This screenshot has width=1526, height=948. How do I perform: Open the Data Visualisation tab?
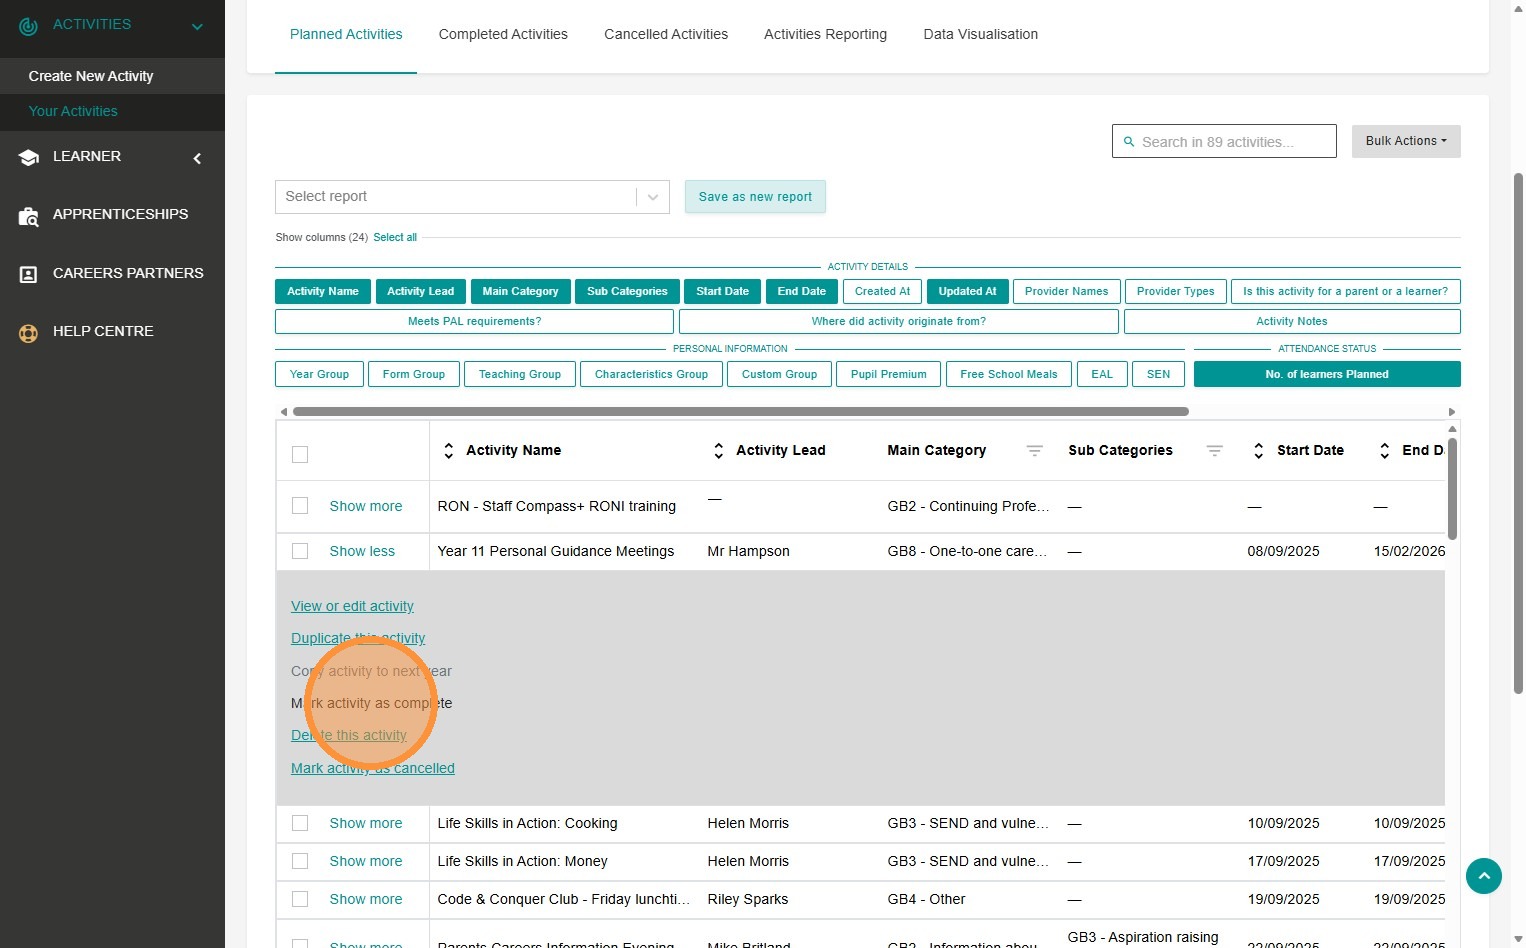(981, 34)
